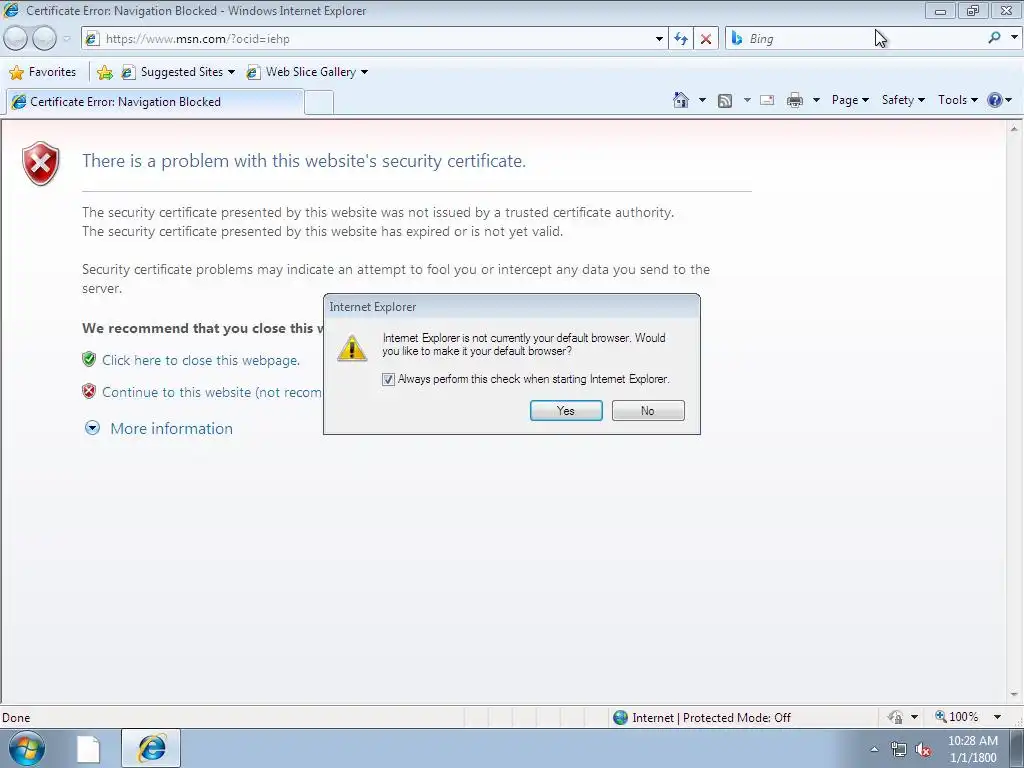The width and height of the screenshot is (1024, 768).
Task: Click the blank document taskbar icon
Action: point(88,748)
